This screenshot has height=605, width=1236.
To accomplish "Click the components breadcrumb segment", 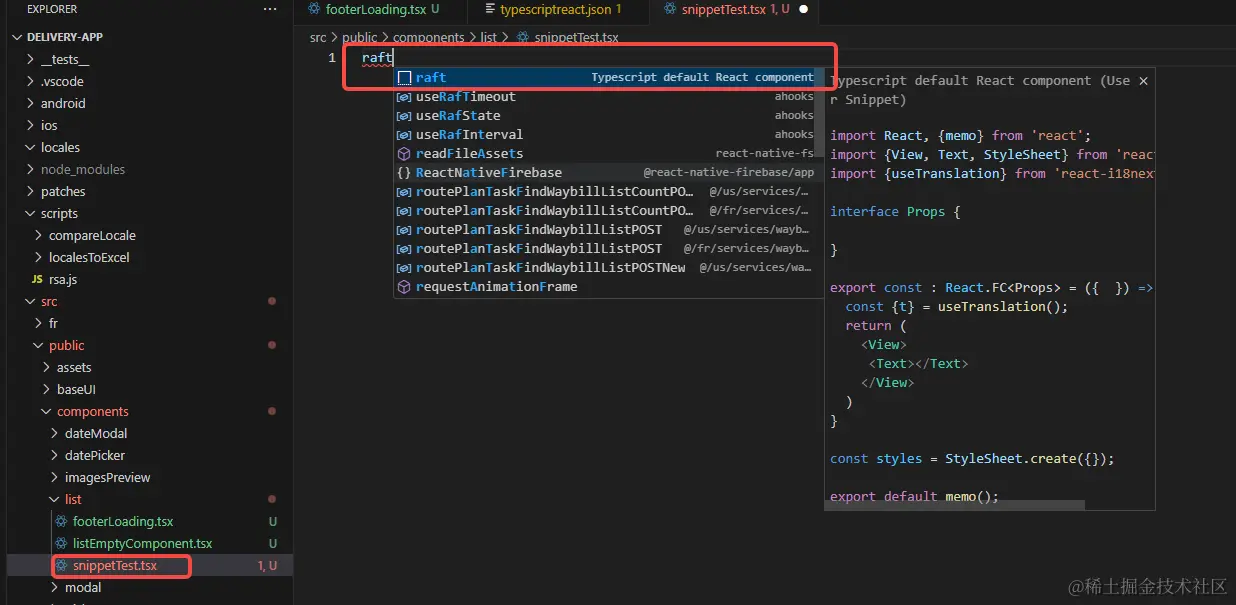I will 428,37.
